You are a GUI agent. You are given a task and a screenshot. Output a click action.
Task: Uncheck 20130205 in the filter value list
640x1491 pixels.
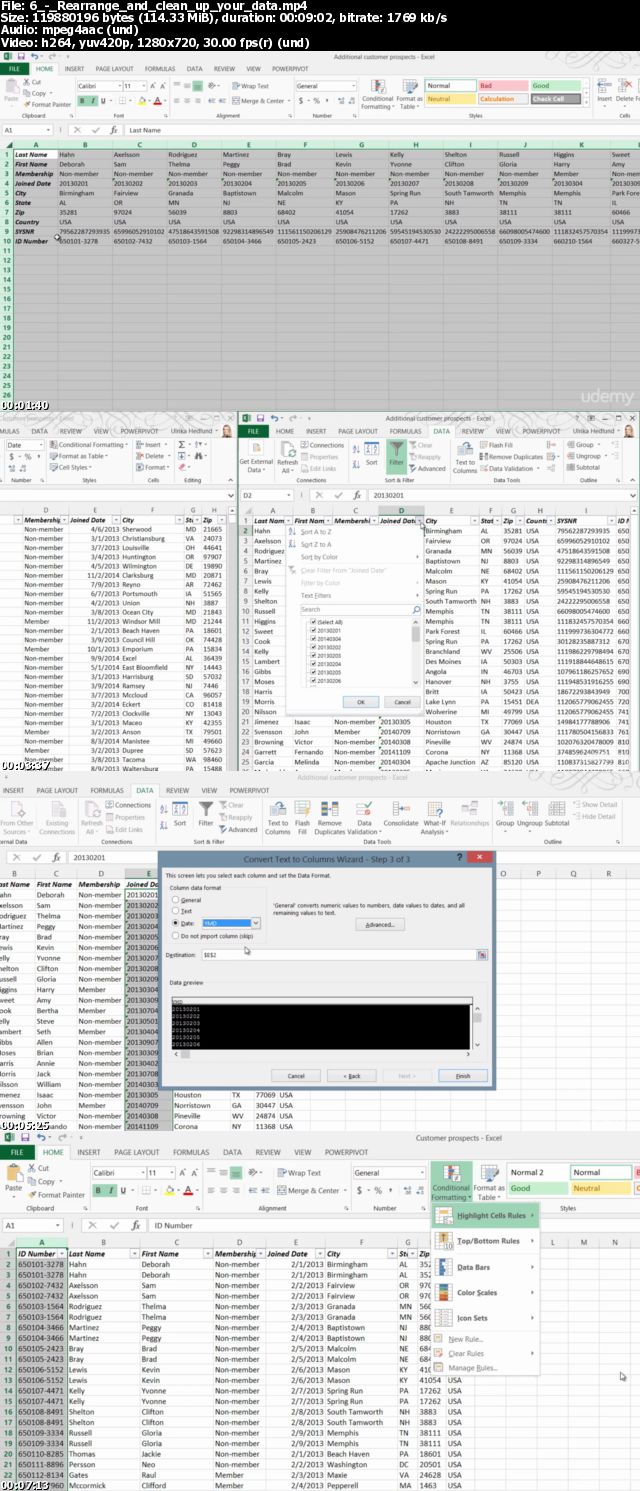pyautogui.click(x=313, y=672)
